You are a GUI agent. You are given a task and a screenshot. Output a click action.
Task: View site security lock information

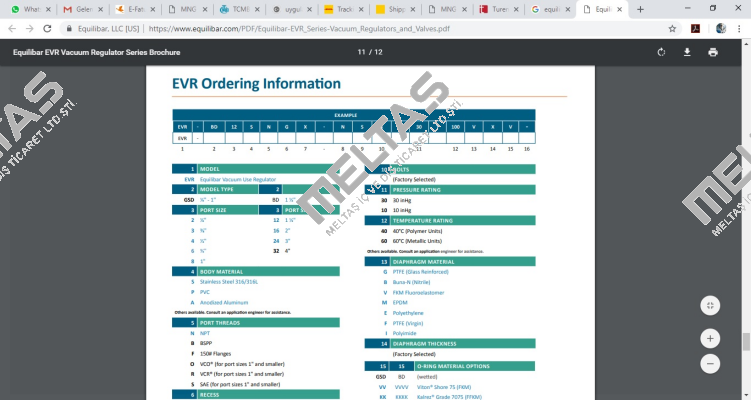[x=69, y=29]
